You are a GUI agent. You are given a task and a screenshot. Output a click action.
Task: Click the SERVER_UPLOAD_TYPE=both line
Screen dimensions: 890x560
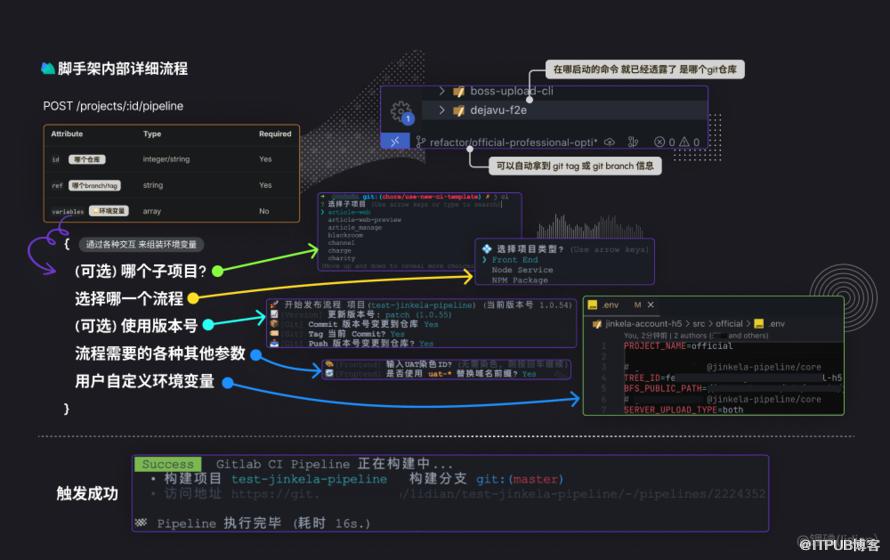tap(683, 410)
